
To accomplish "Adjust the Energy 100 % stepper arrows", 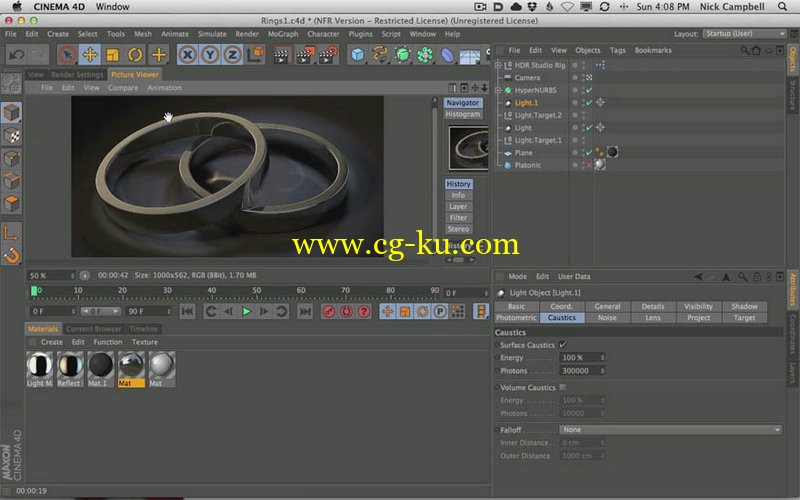I will 602,358.
